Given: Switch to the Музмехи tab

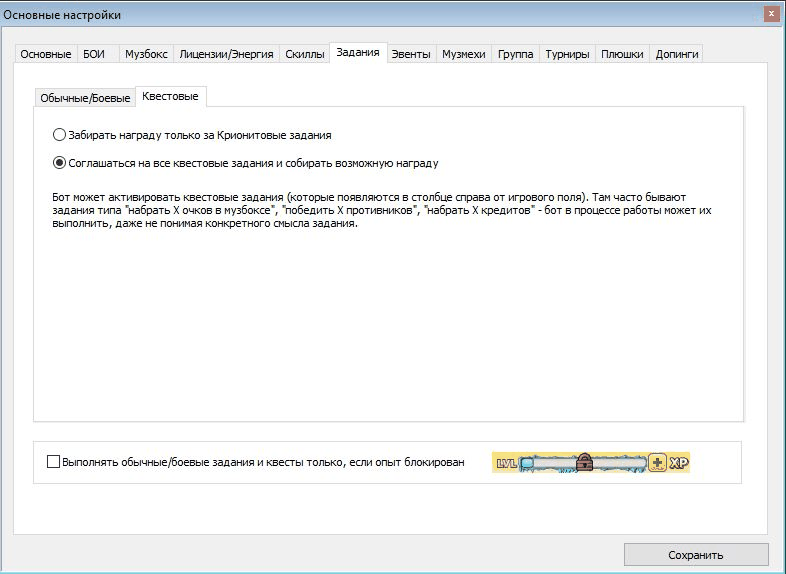Looking at the screenshot, I should click(464, 54).
